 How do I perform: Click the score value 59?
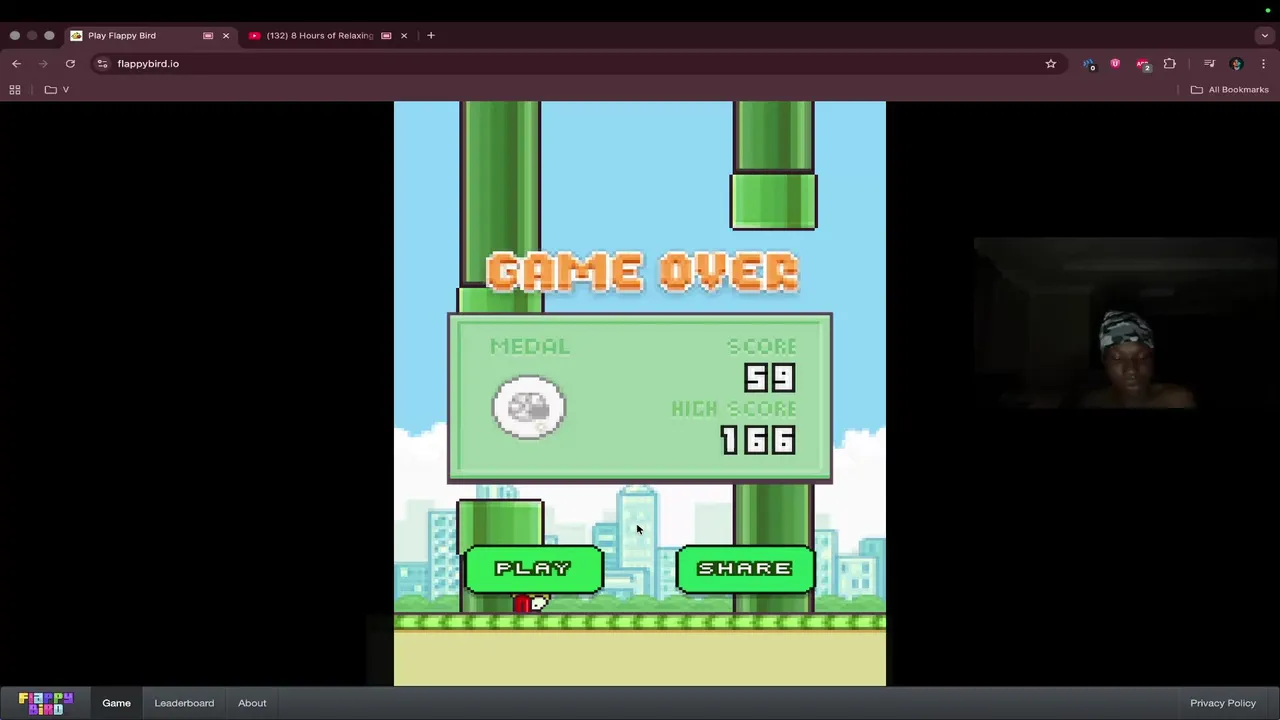pos(769,378)
